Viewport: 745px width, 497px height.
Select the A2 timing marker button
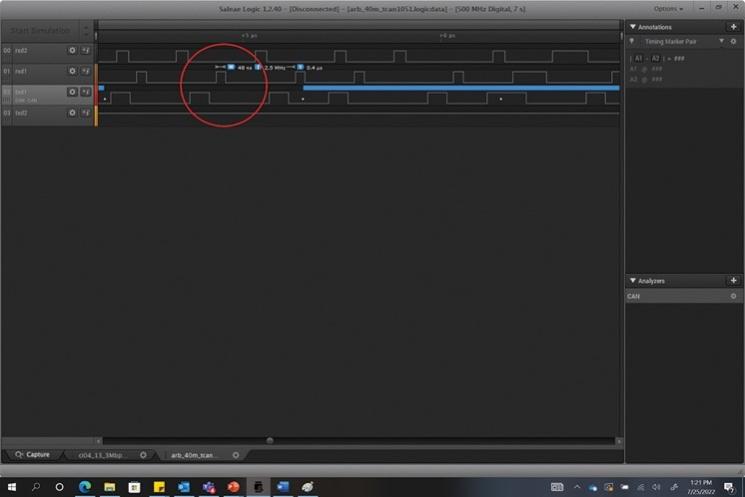coord(656,58)
